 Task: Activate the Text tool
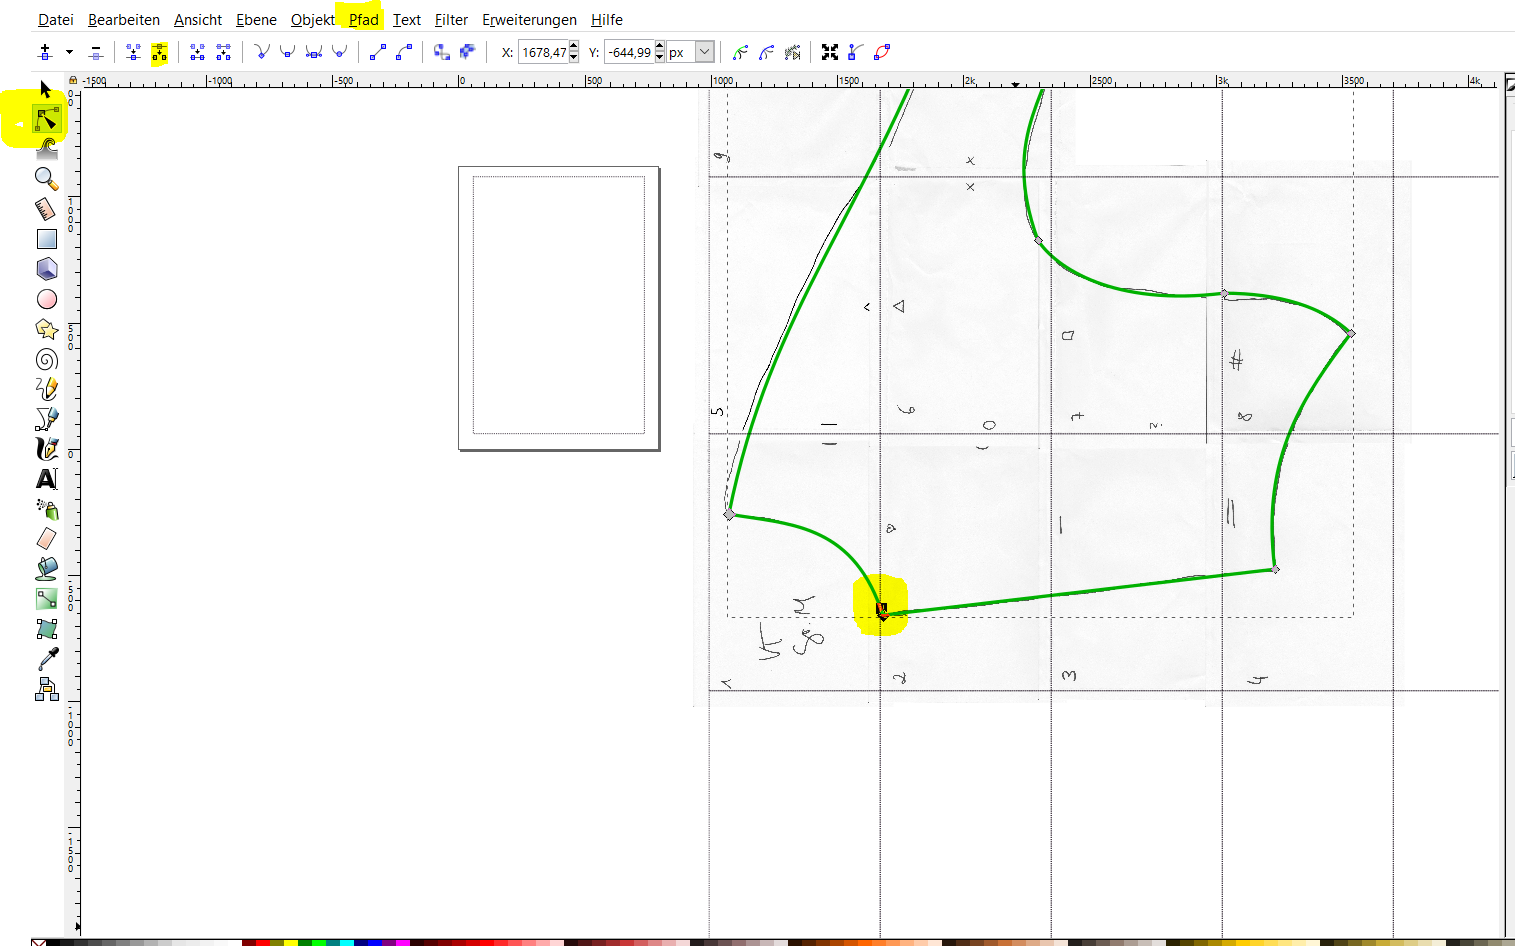click(46, 479)
